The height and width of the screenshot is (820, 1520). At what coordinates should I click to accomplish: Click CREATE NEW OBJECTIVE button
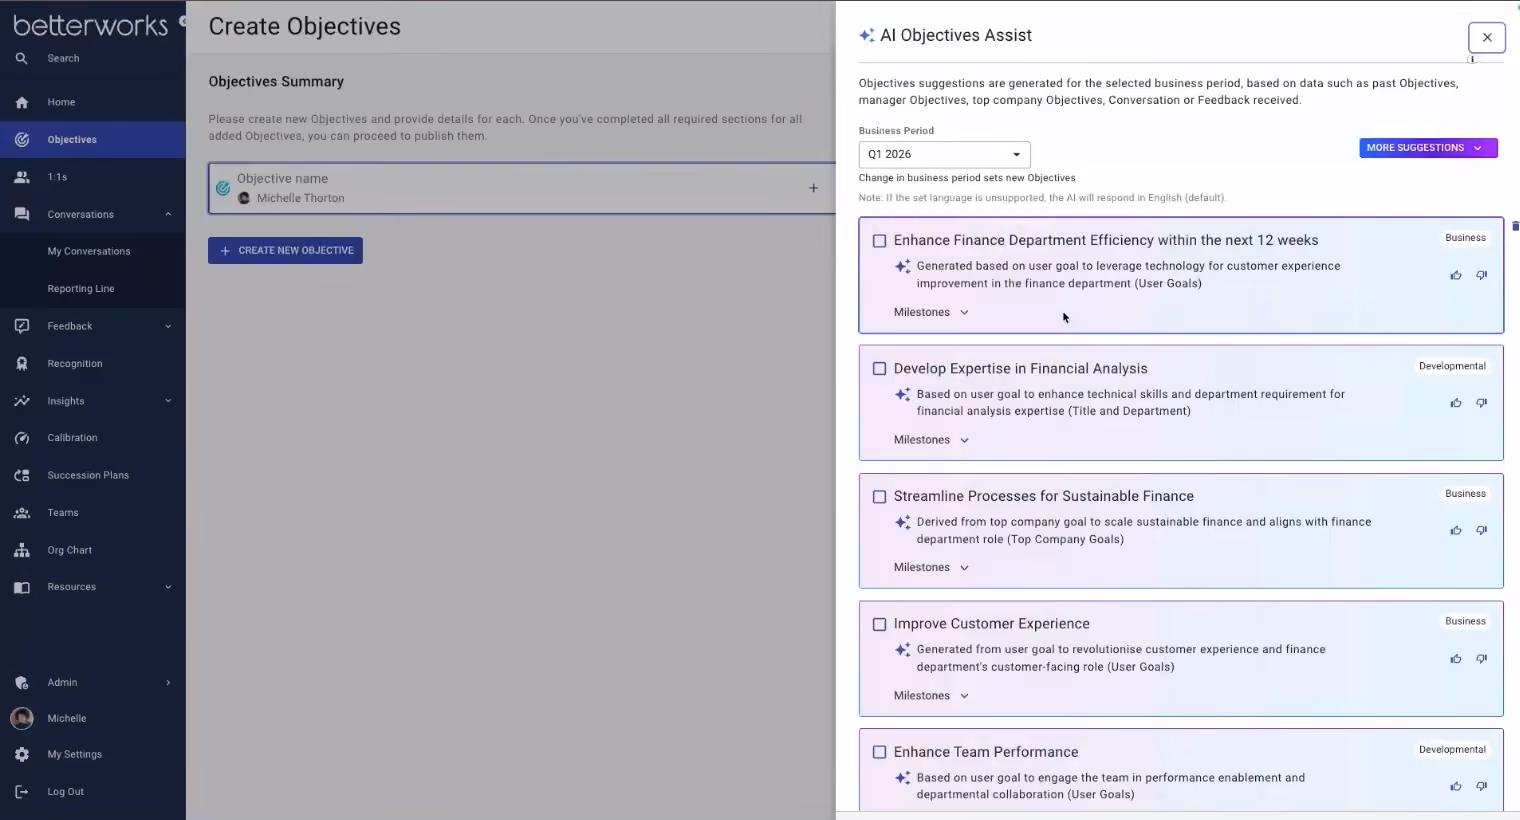coord(285,250)
